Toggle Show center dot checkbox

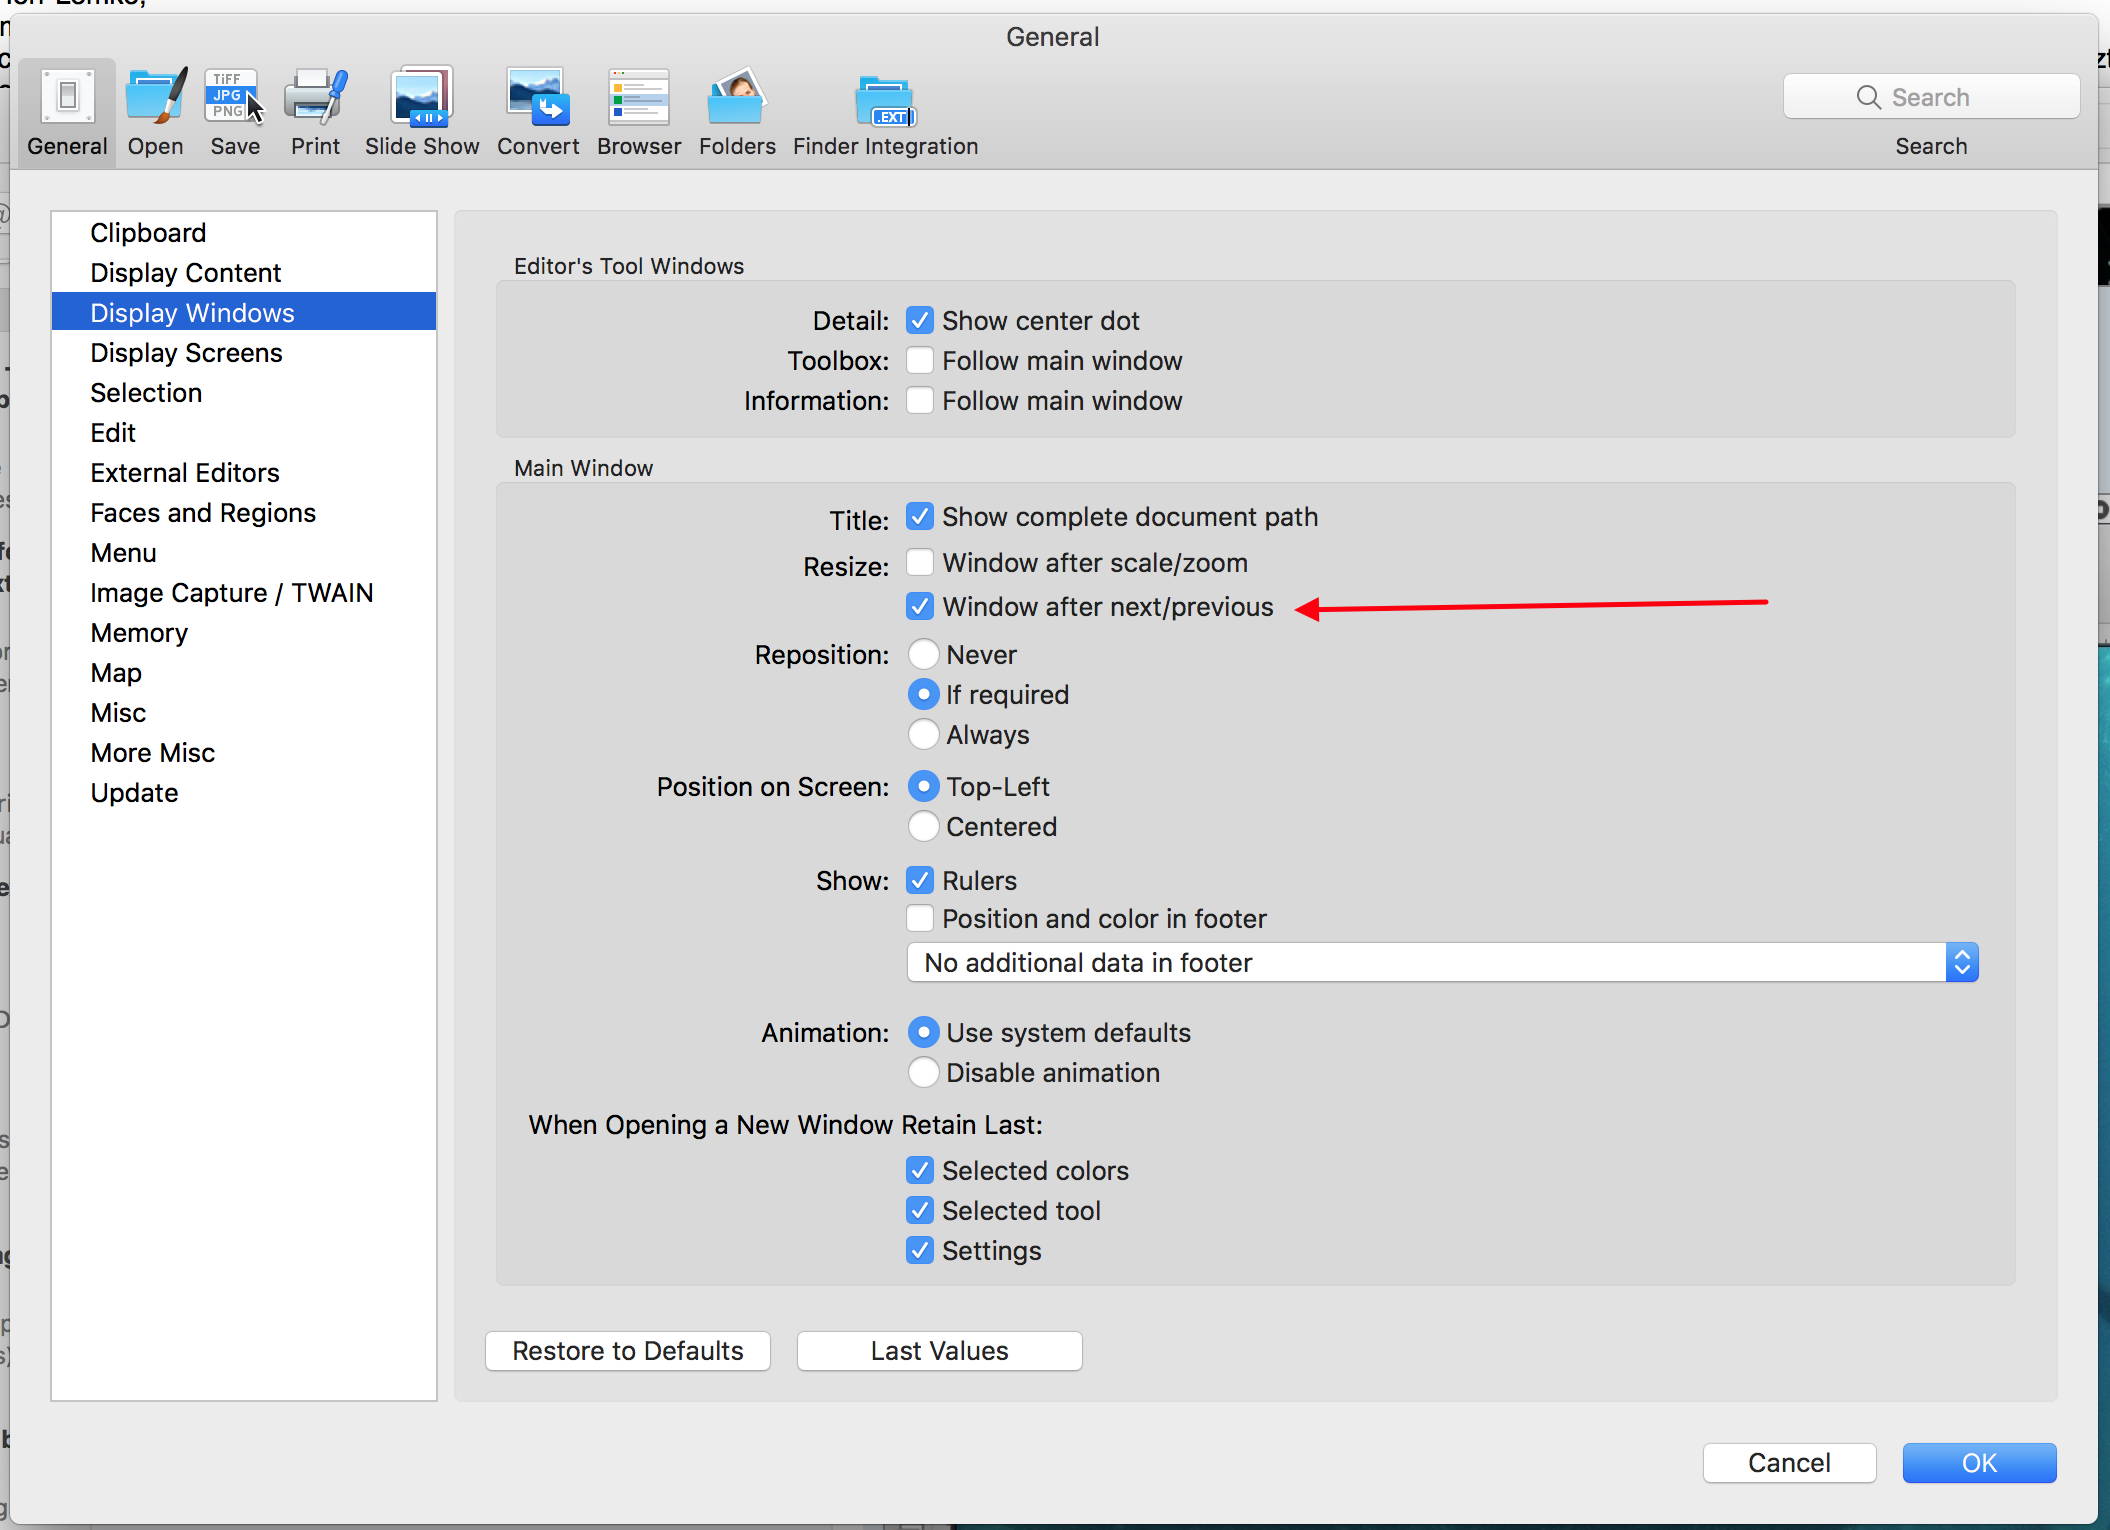(920, 320)
